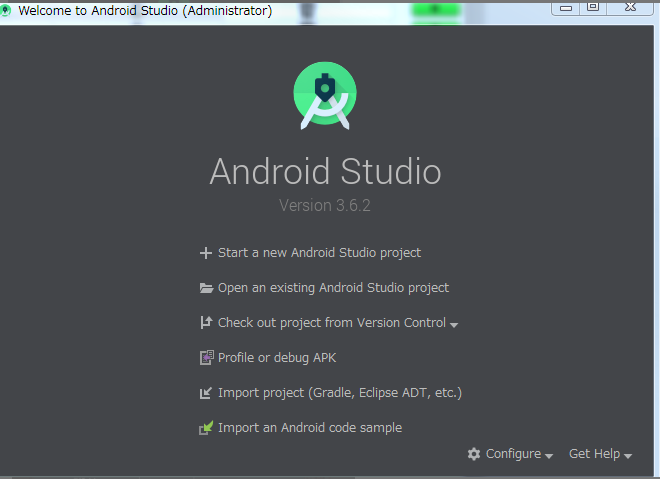Viewport: 660px width, 479px height.
Task: Select Import project (Gradle, Eclipse ADT, etc.)
Action: coord(340,393)
